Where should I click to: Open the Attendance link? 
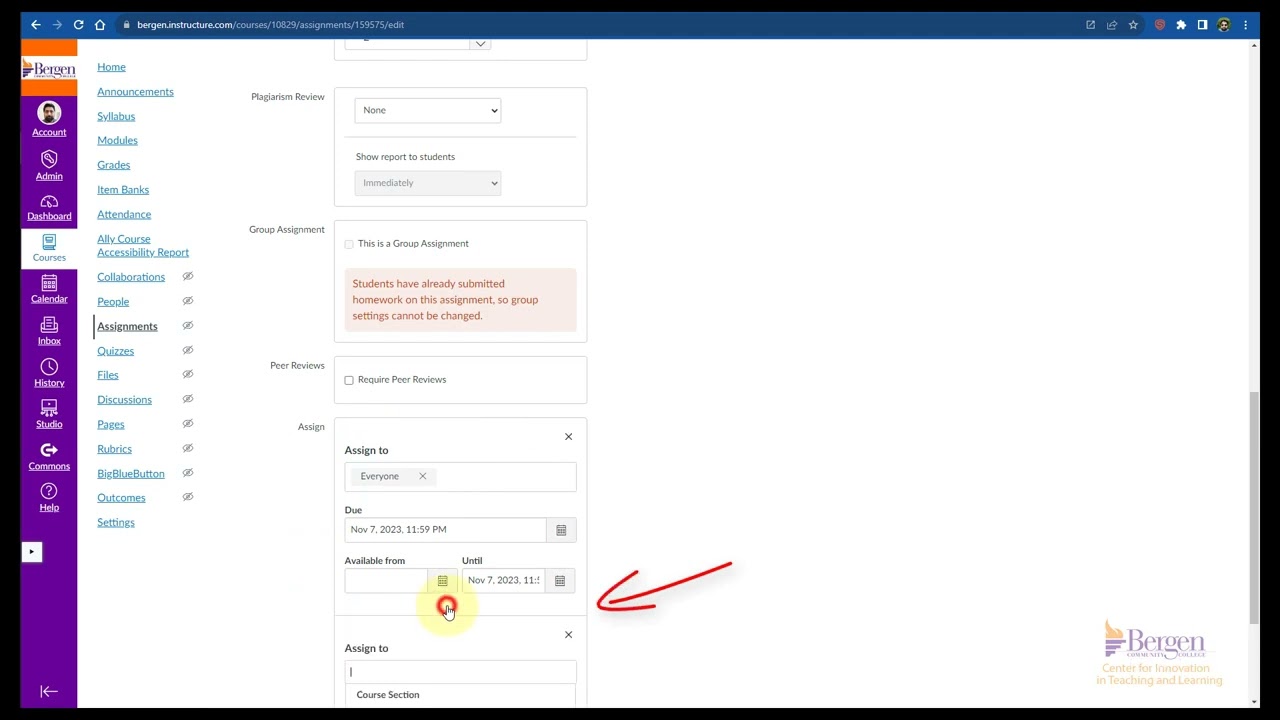click(x=124, y=214)
